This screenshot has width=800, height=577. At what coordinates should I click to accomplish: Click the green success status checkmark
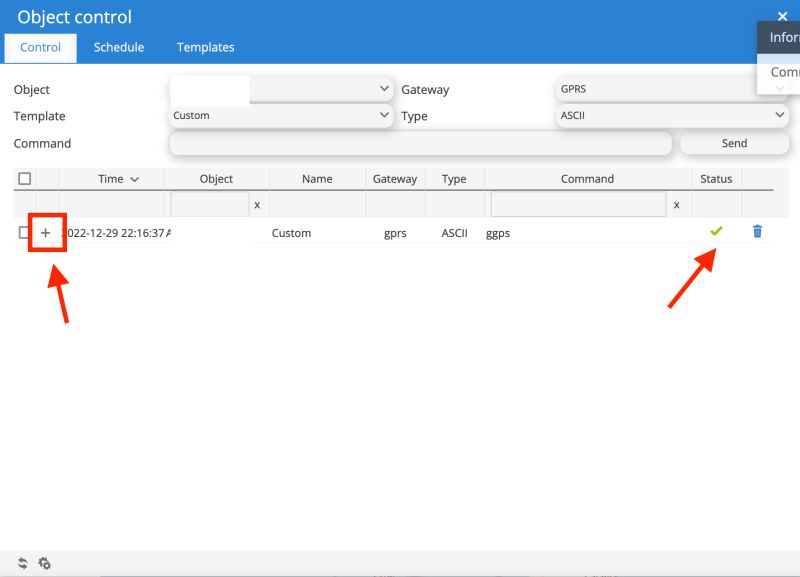point(716,230)
